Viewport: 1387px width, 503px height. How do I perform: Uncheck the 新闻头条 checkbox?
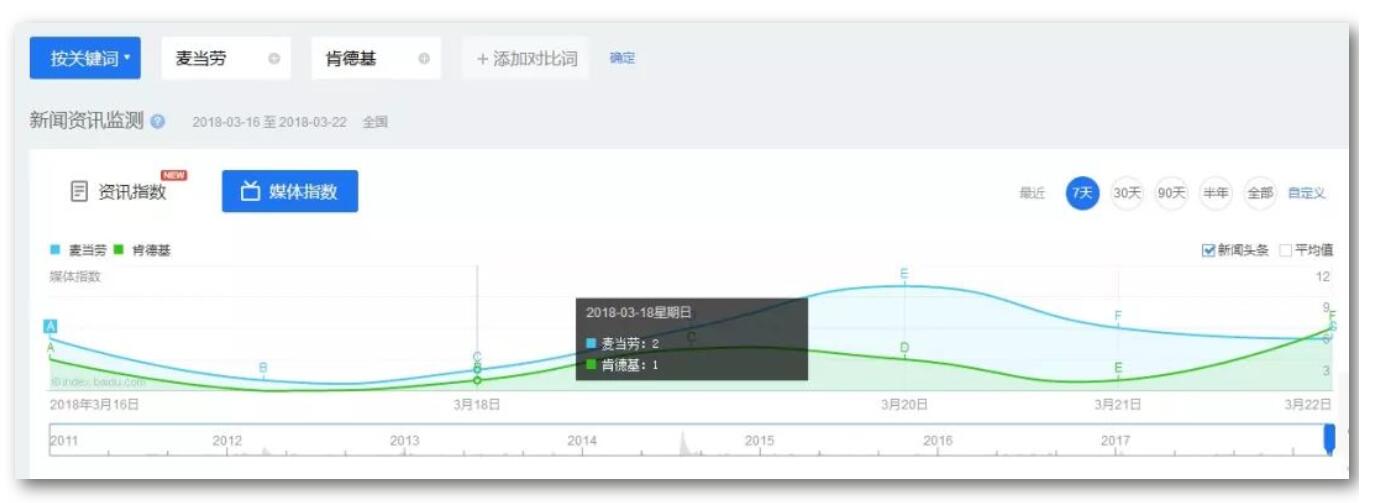[x=1208, y=250]
